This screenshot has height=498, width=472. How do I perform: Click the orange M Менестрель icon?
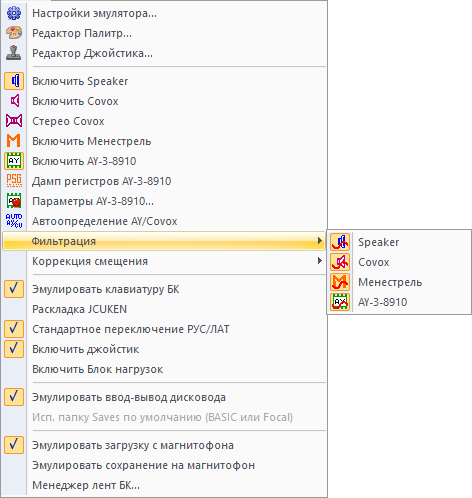point(14,141)
